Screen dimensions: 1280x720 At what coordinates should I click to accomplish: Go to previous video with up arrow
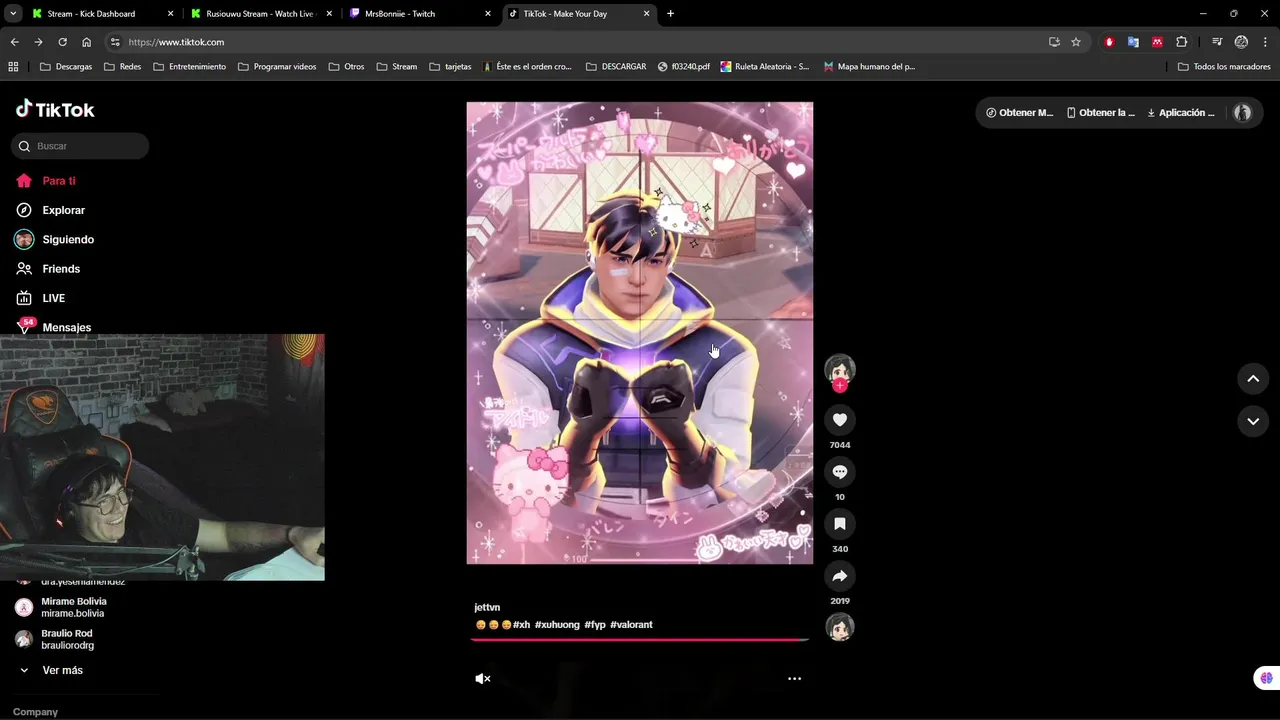coord(1253,378)
